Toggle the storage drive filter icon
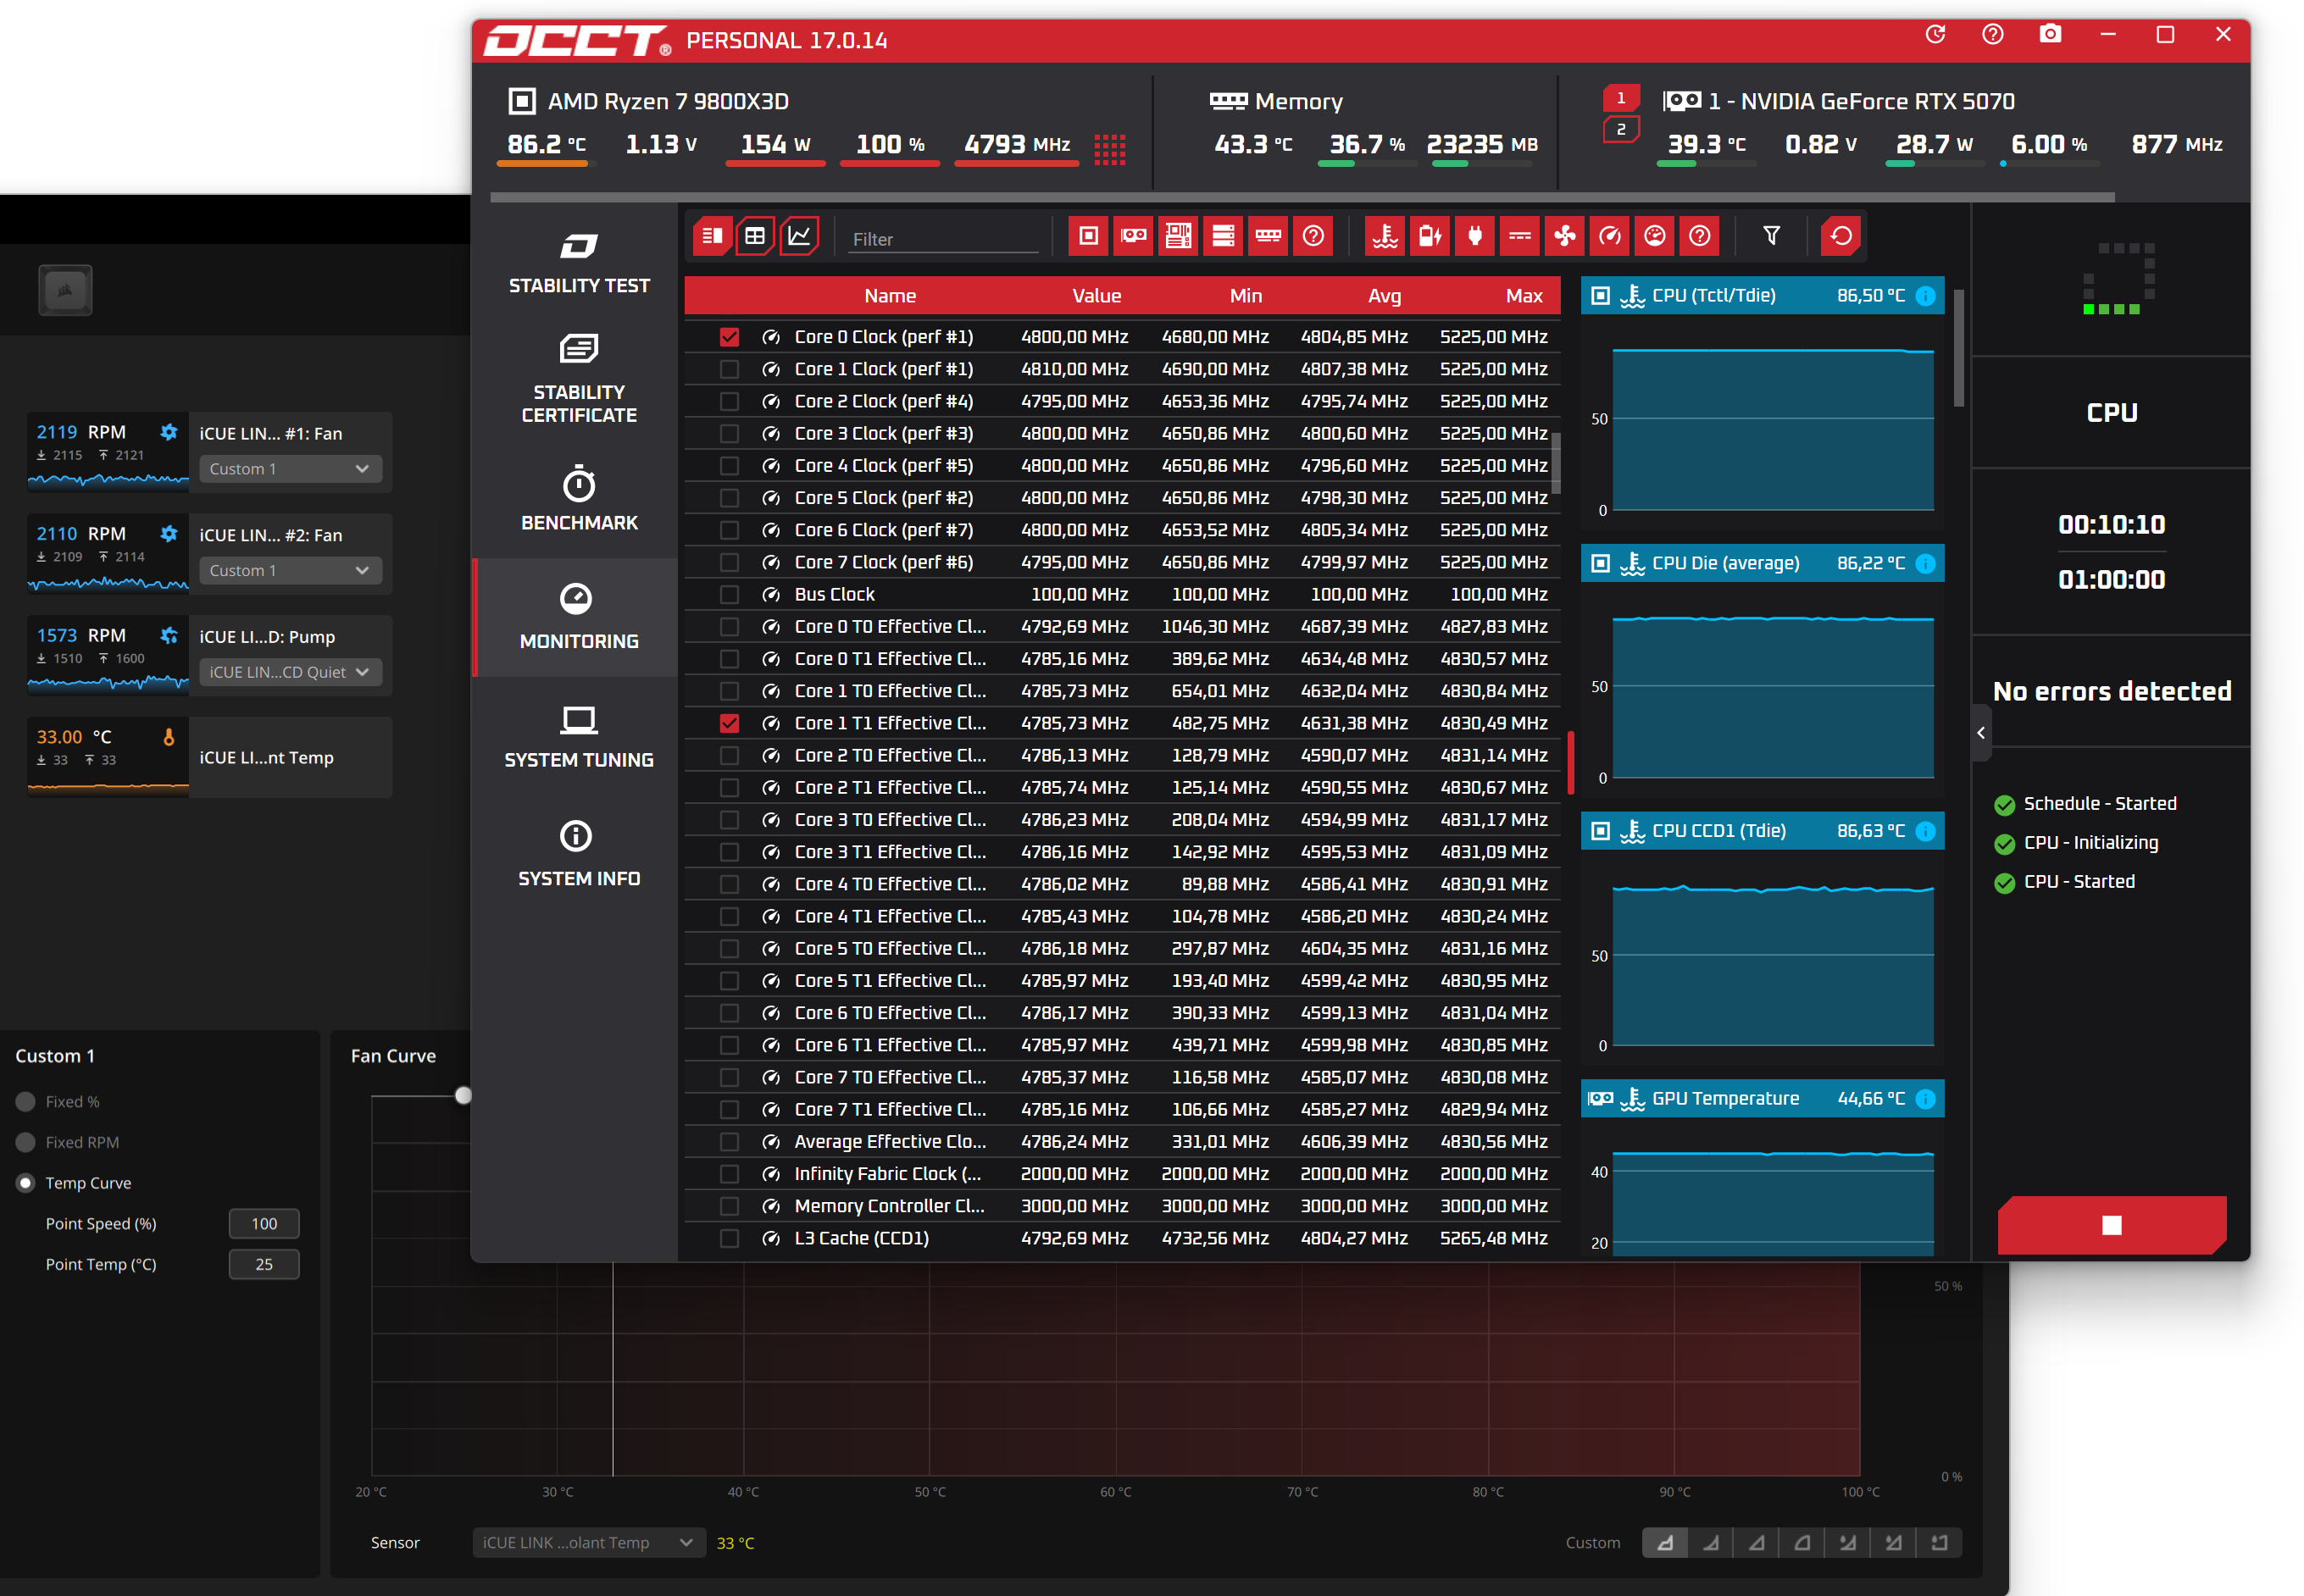Viewport: 2304px width, 1596px height. pos(1223,237)
